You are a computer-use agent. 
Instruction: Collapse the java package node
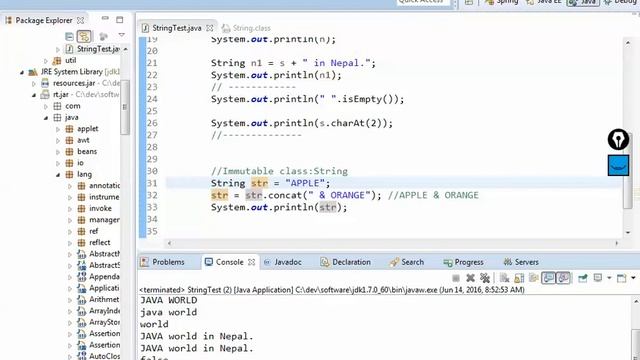click(46, 118)
